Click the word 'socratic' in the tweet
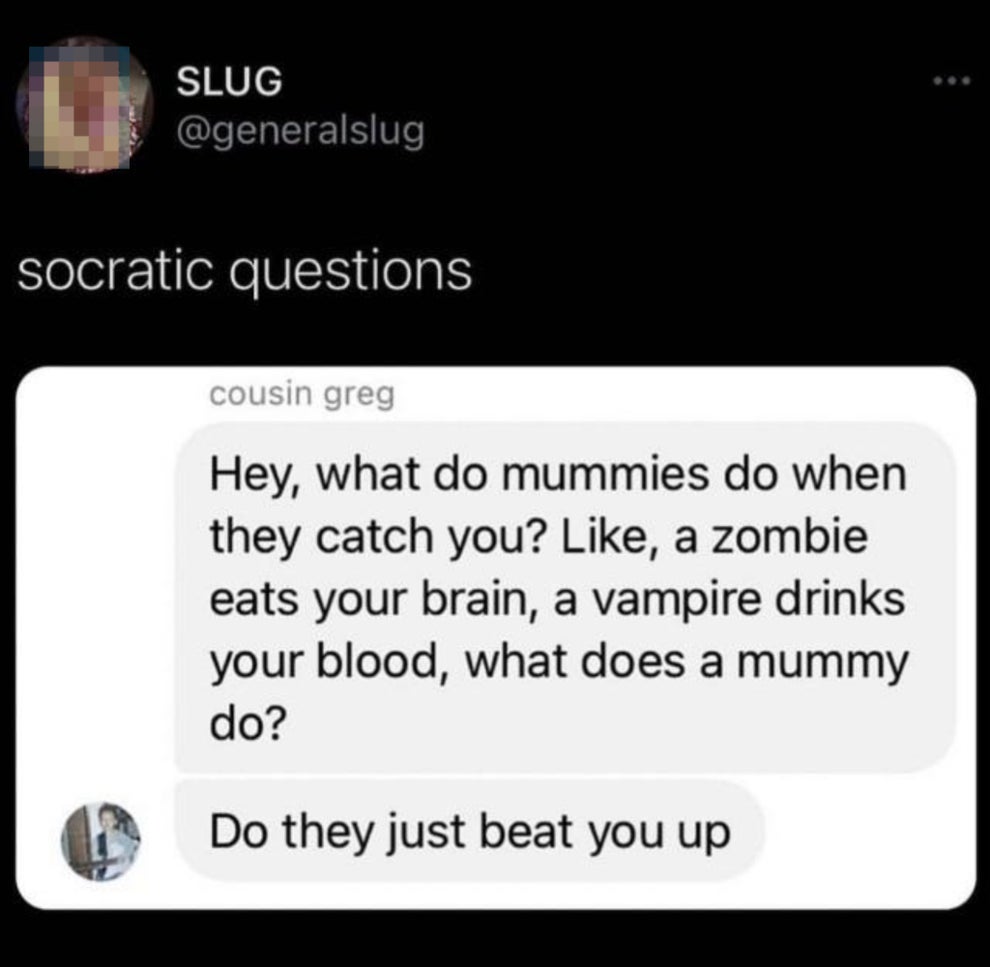The height and width of the screenshot is (967, 990). [116, 271]
